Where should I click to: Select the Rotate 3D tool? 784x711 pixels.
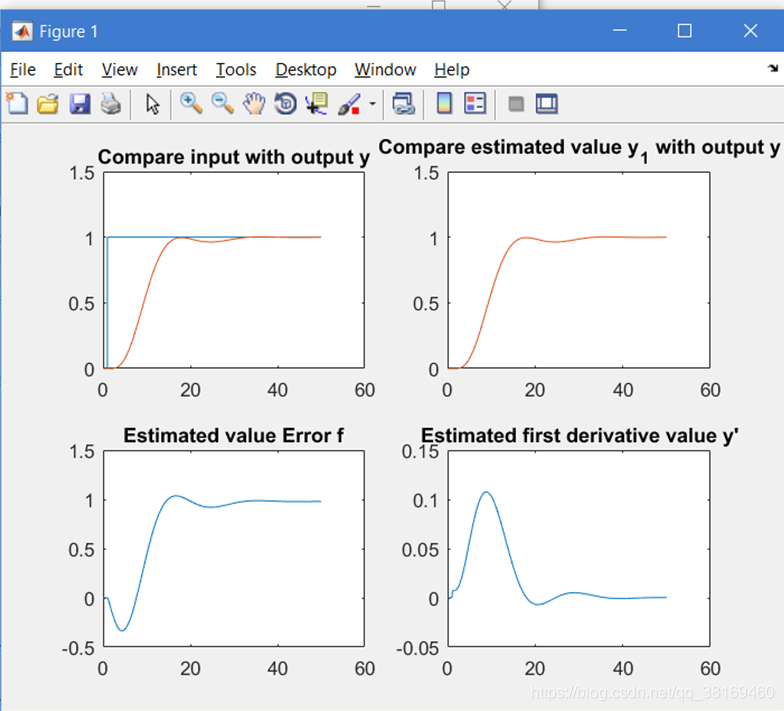click(x=286, y=104)
